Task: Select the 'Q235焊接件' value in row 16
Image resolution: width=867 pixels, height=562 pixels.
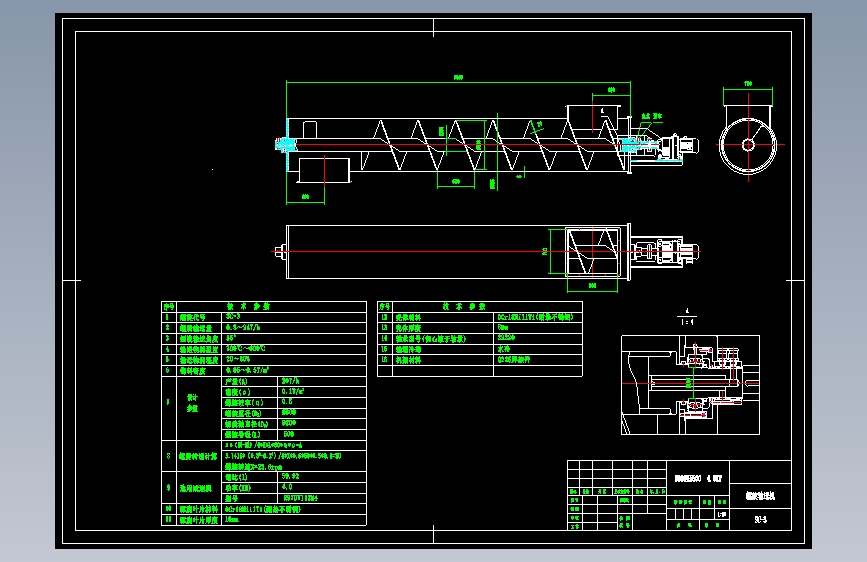Action: [x=514, y=360]
